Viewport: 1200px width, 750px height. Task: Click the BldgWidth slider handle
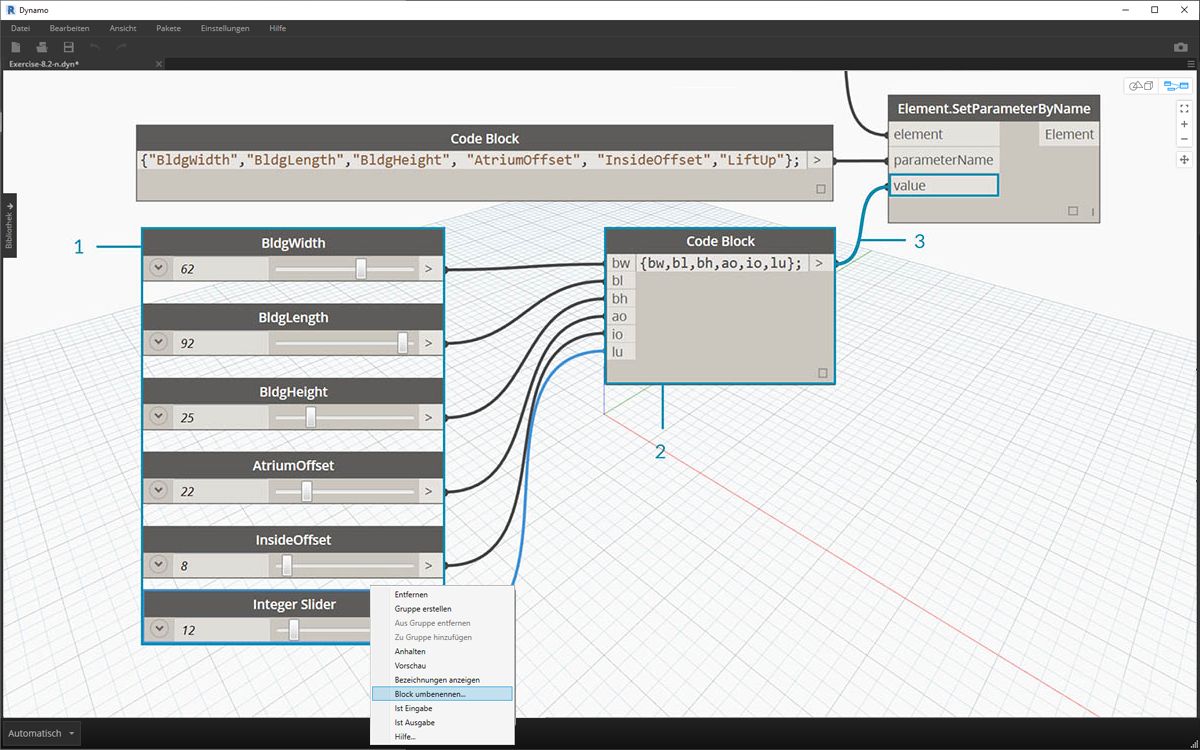point(361,268)
